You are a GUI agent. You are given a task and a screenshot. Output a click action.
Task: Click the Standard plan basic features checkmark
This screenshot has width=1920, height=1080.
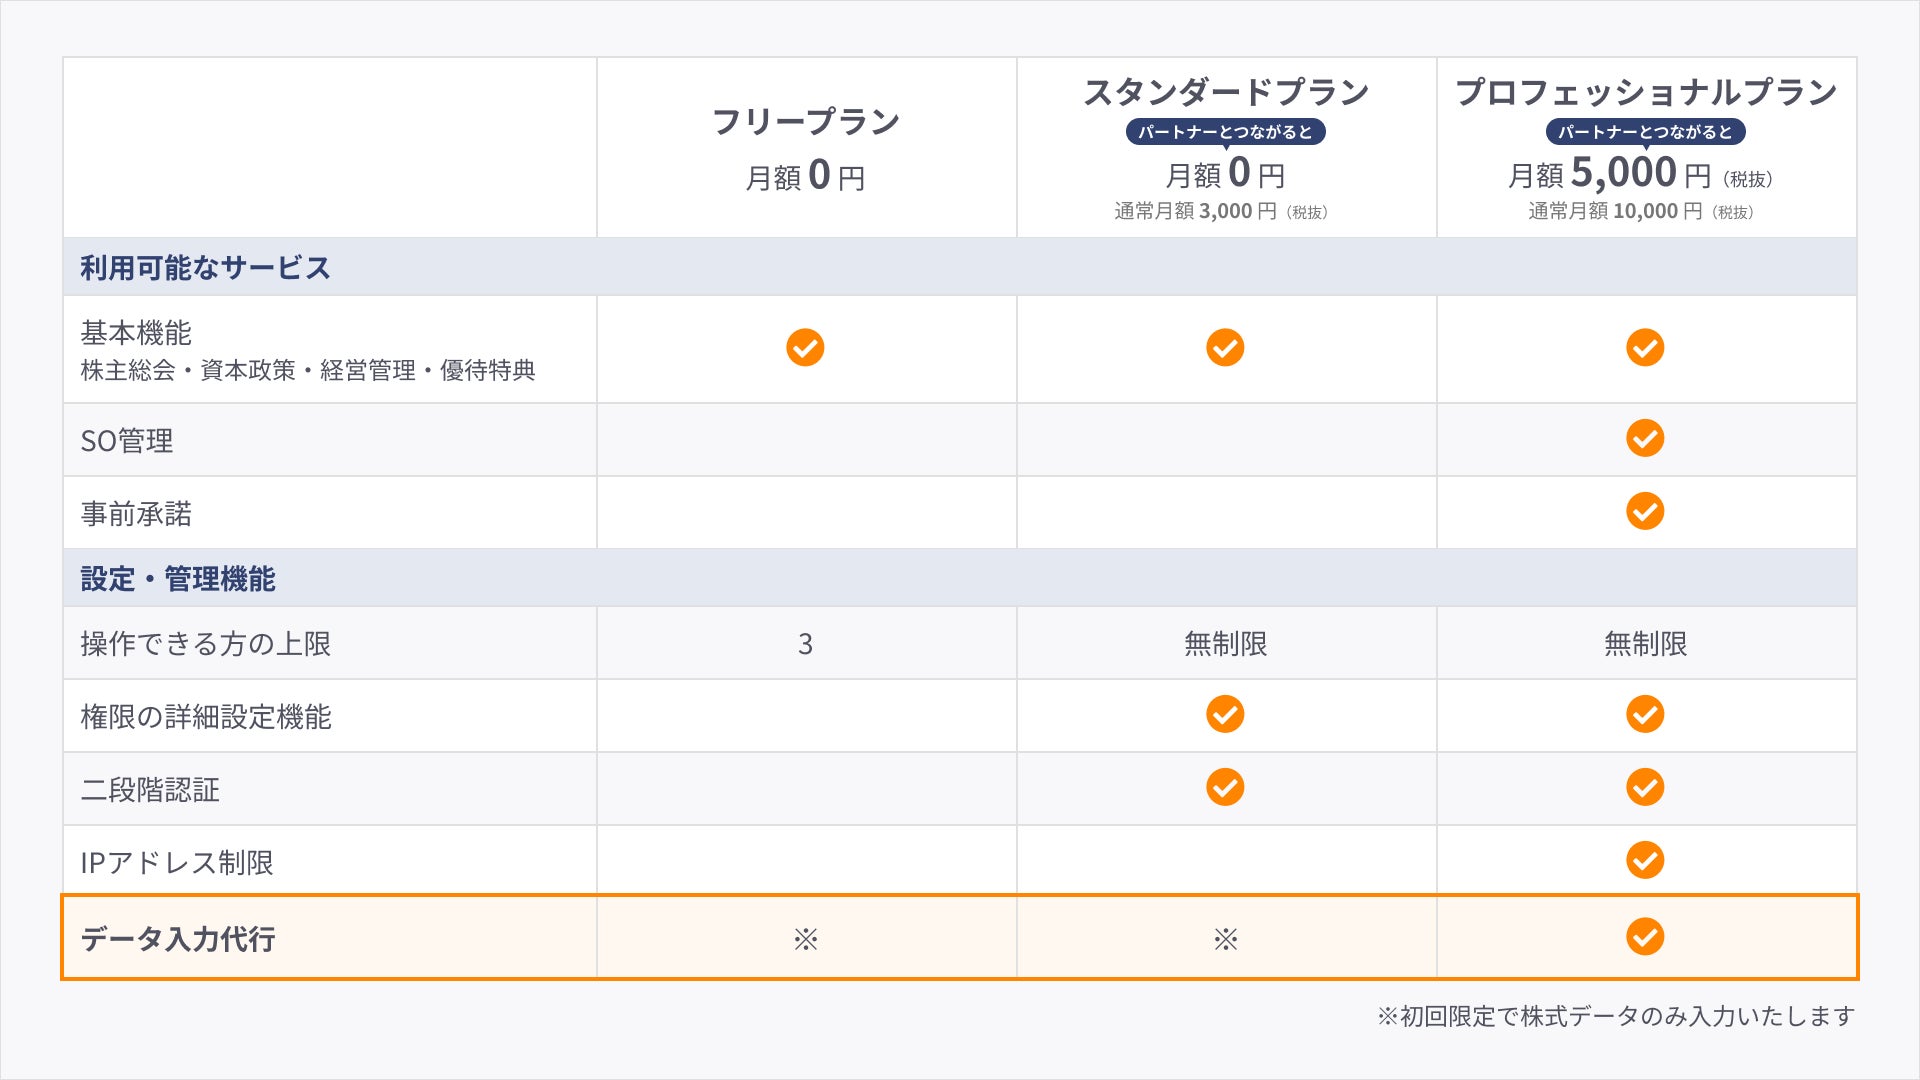click(x=1225, y=348)
